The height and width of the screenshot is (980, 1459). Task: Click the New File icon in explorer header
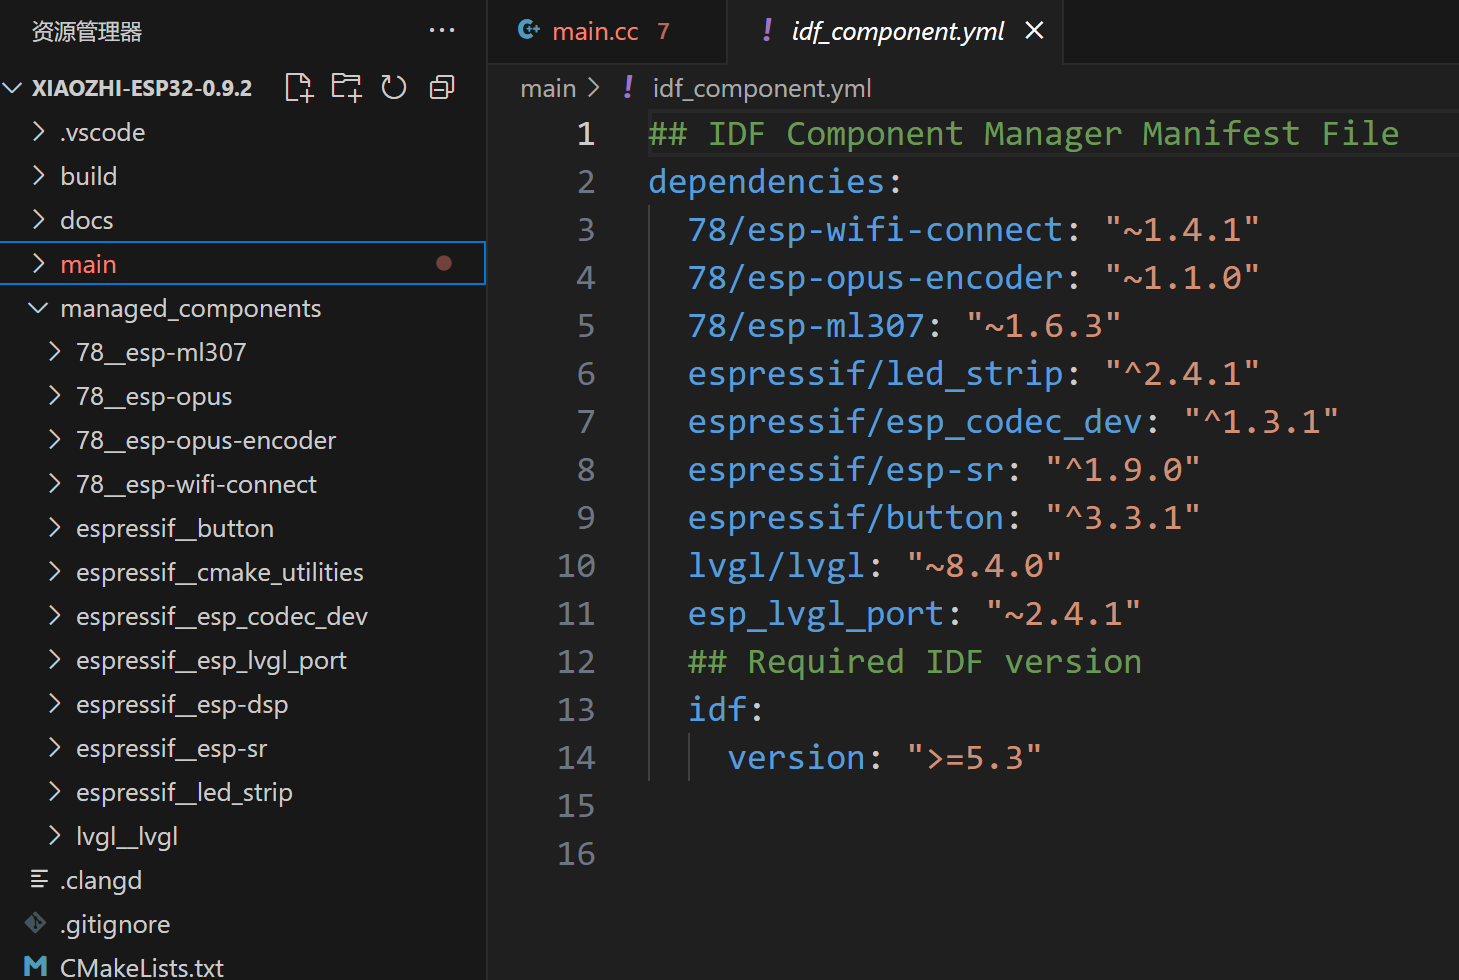coord(299,88)
